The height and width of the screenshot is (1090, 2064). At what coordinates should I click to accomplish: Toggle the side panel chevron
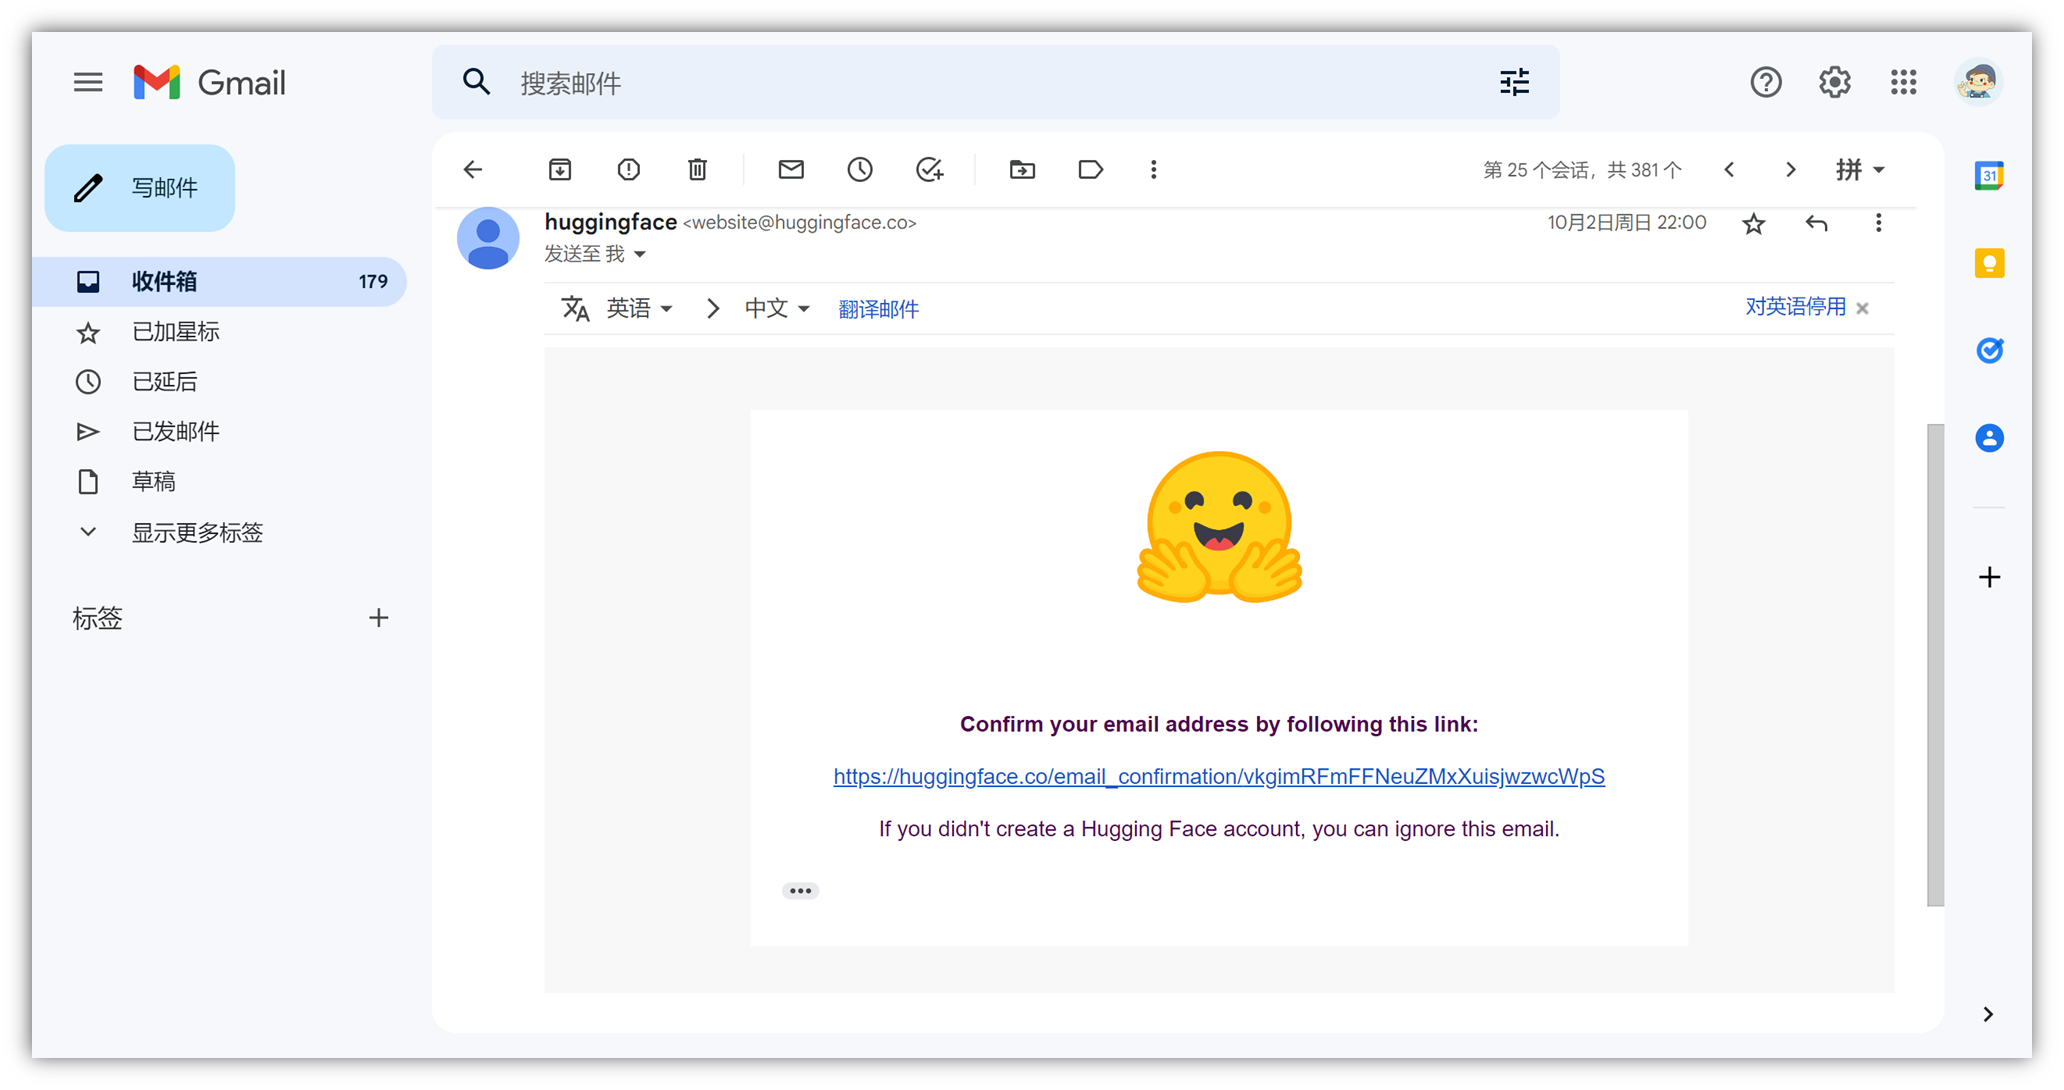click(x=1988, y=1014)
